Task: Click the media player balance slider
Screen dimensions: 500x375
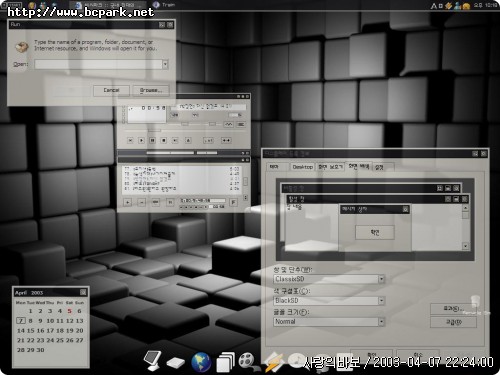Action: (212, 124)
